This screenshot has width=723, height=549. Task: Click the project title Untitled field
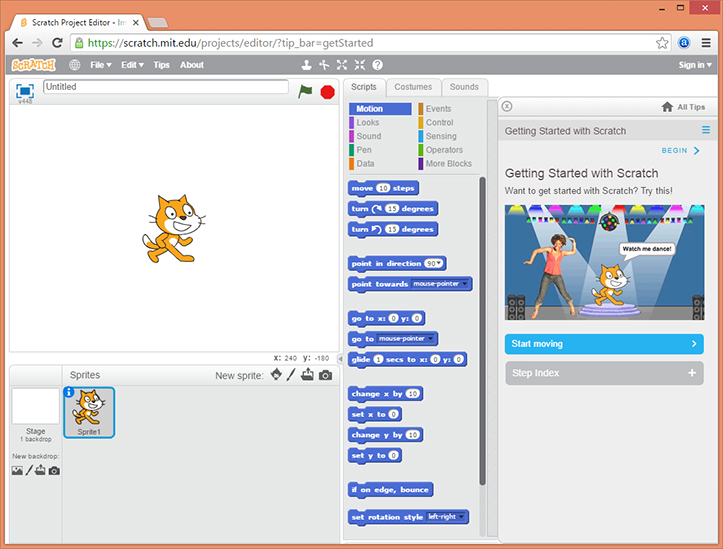[166, 87]
